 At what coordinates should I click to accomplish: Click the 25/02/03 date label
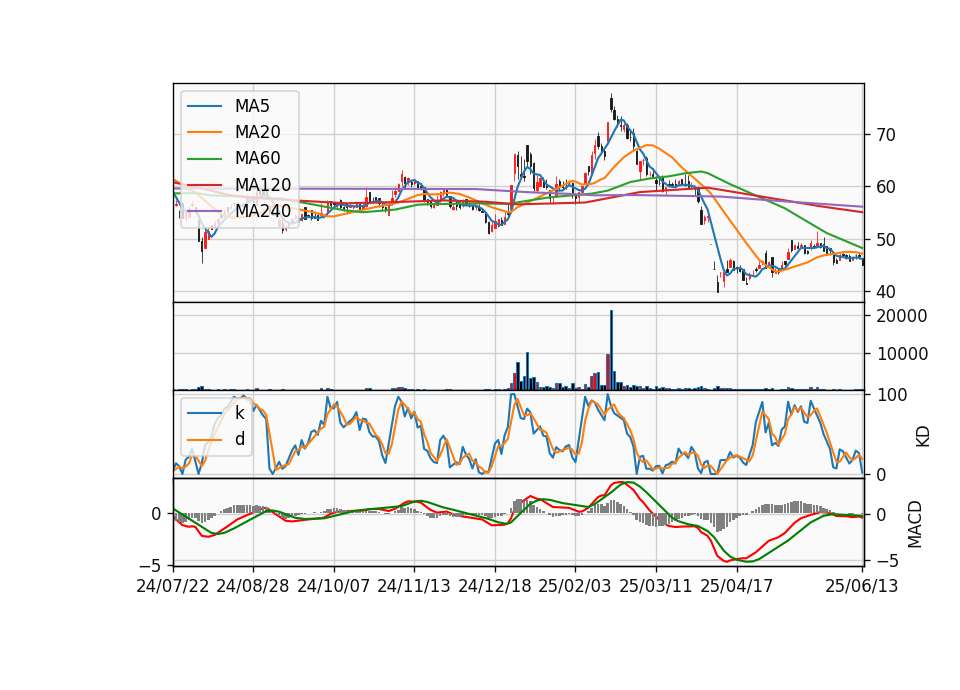point(575,586)
